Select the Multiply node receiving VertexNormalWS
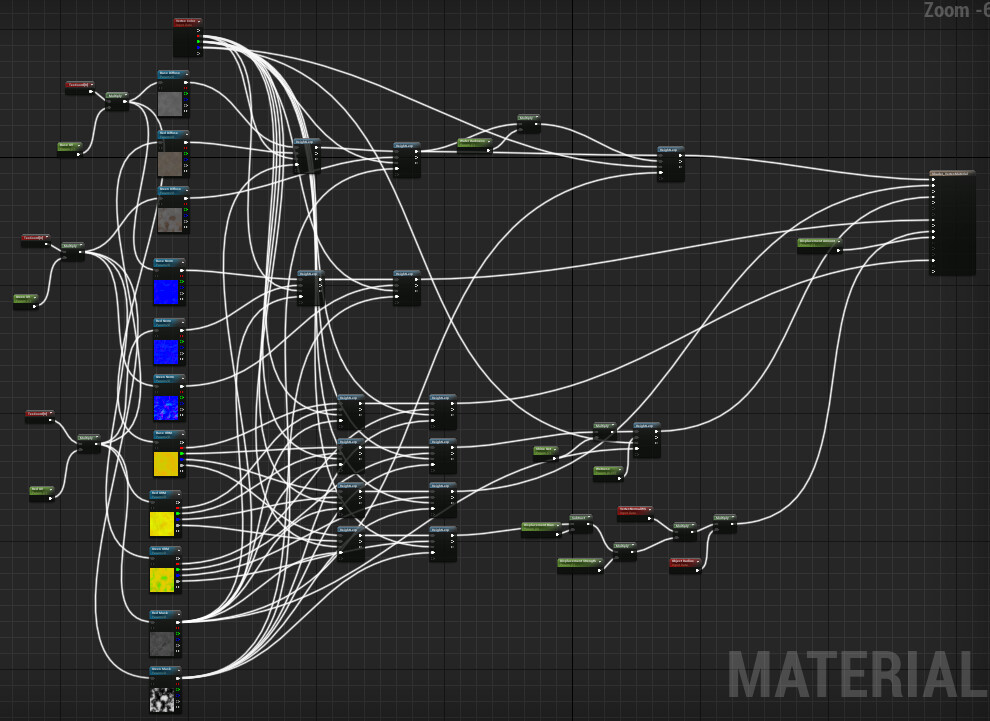The image size is (990, 721). (685, 532)
